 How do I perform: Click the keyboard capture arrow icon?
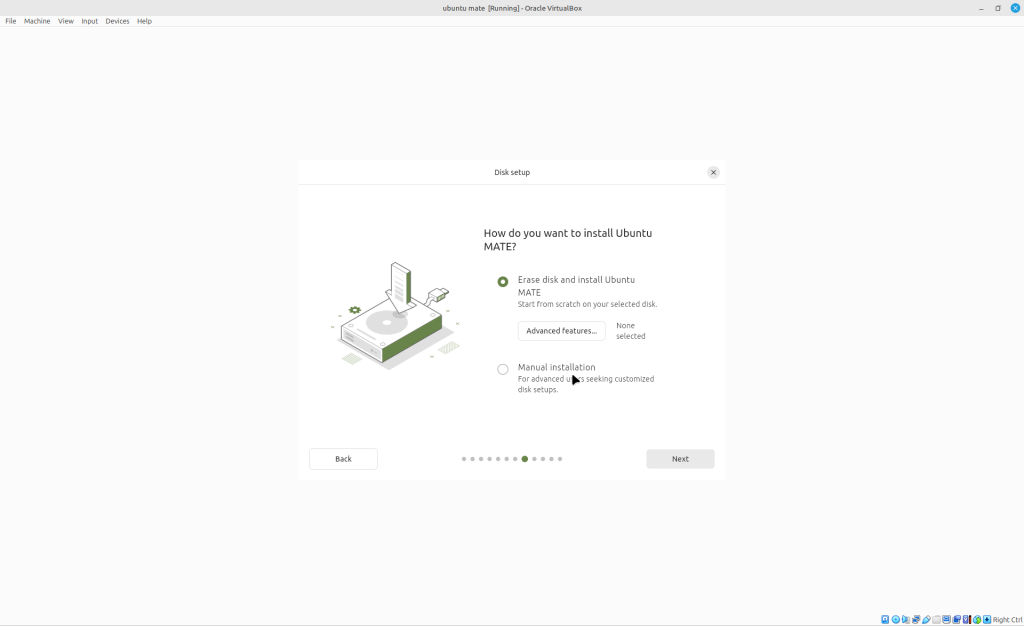[987, 619]
